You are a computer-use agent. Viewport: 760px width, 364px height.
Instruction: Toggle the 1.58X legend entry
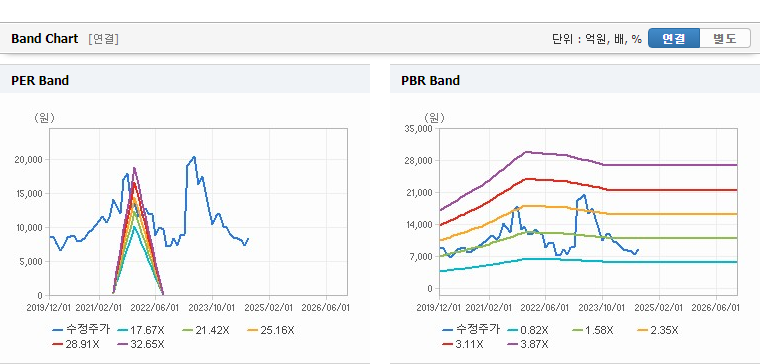[593, 330]
